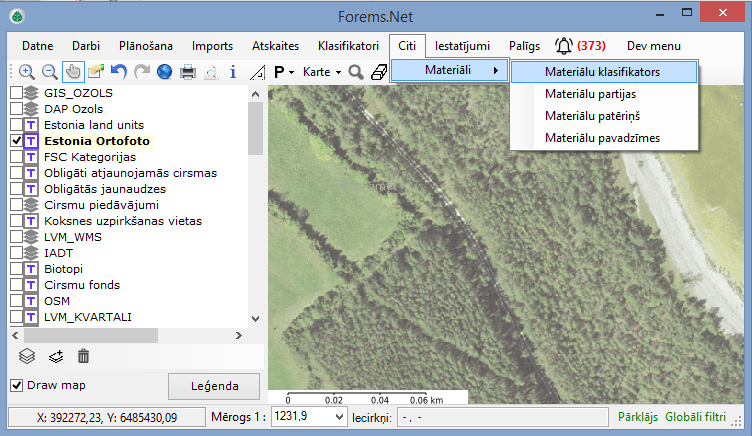Select Materiālu klasifikators menu entry

pos(604,72)
